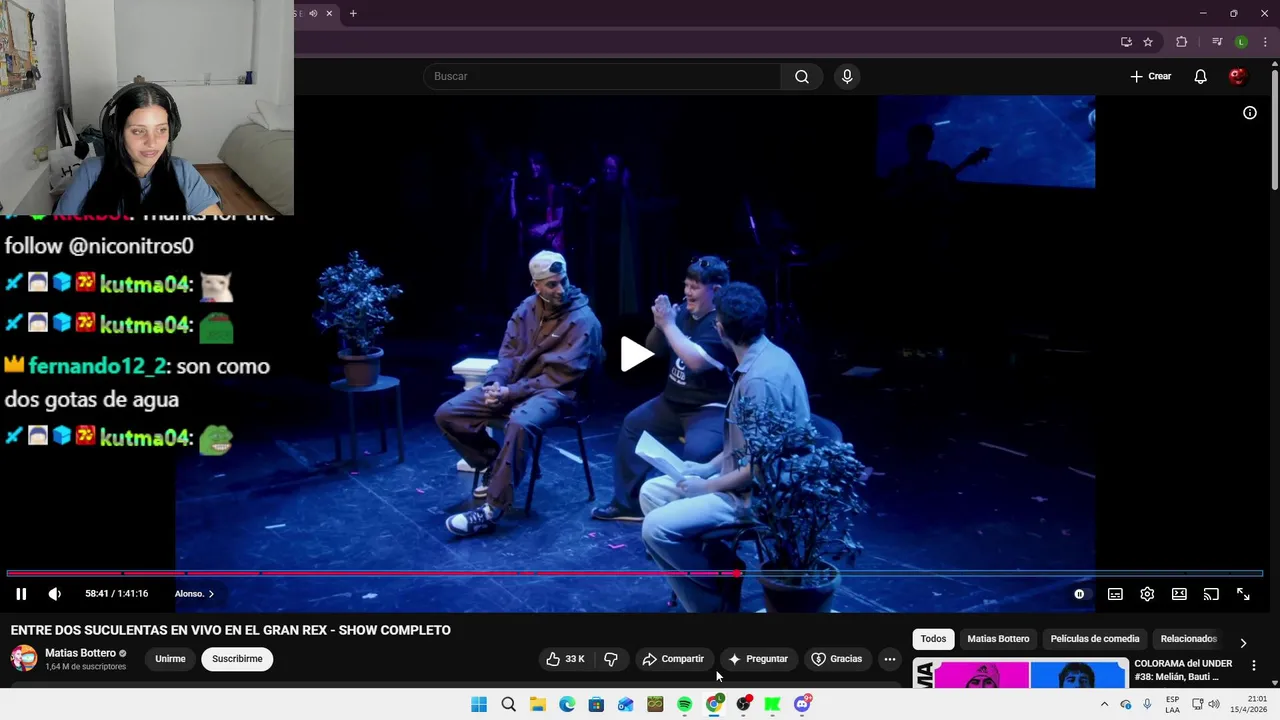The height and width of the screenshot is (720, 1280).
Task: Select the Matias Bottero filter chip
Action: click(998, 639)
